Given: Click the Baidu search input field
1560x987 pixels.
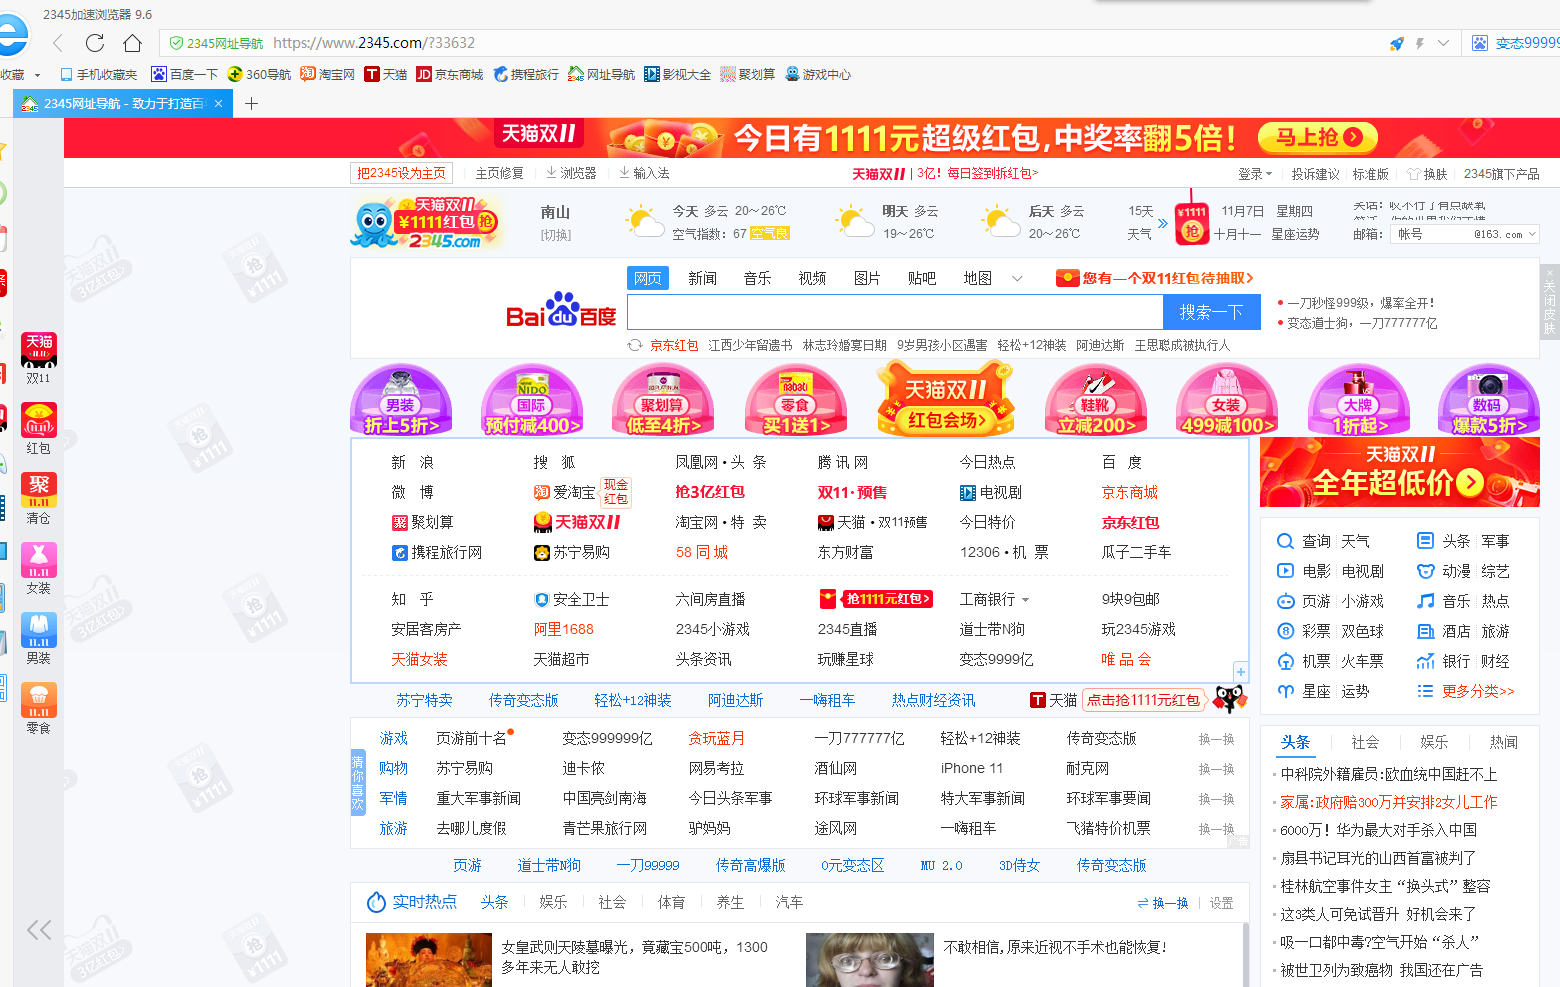Looking at the screenshot, I should [x=895, y=312].
